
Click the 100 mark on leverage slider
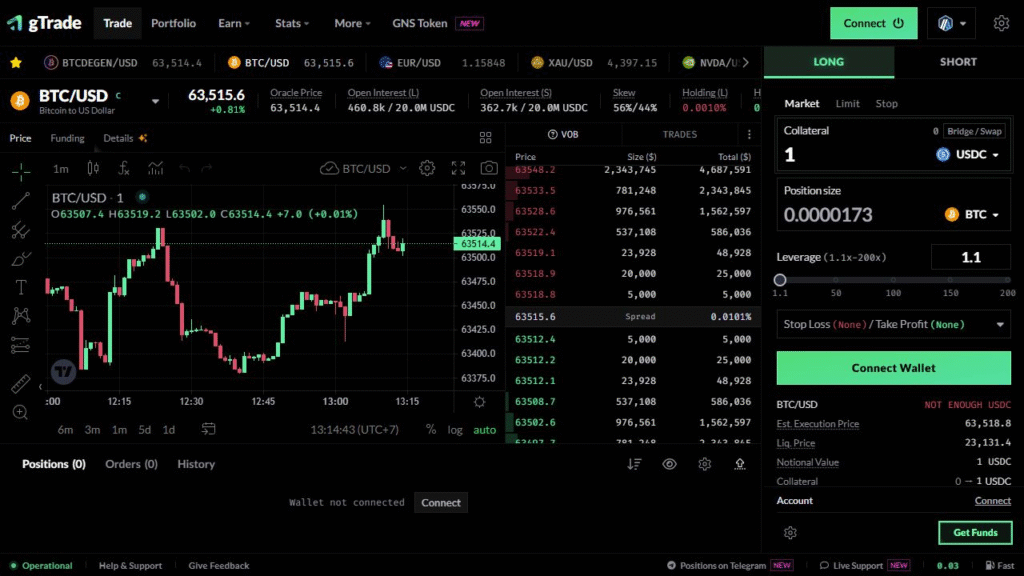point(893,293)
